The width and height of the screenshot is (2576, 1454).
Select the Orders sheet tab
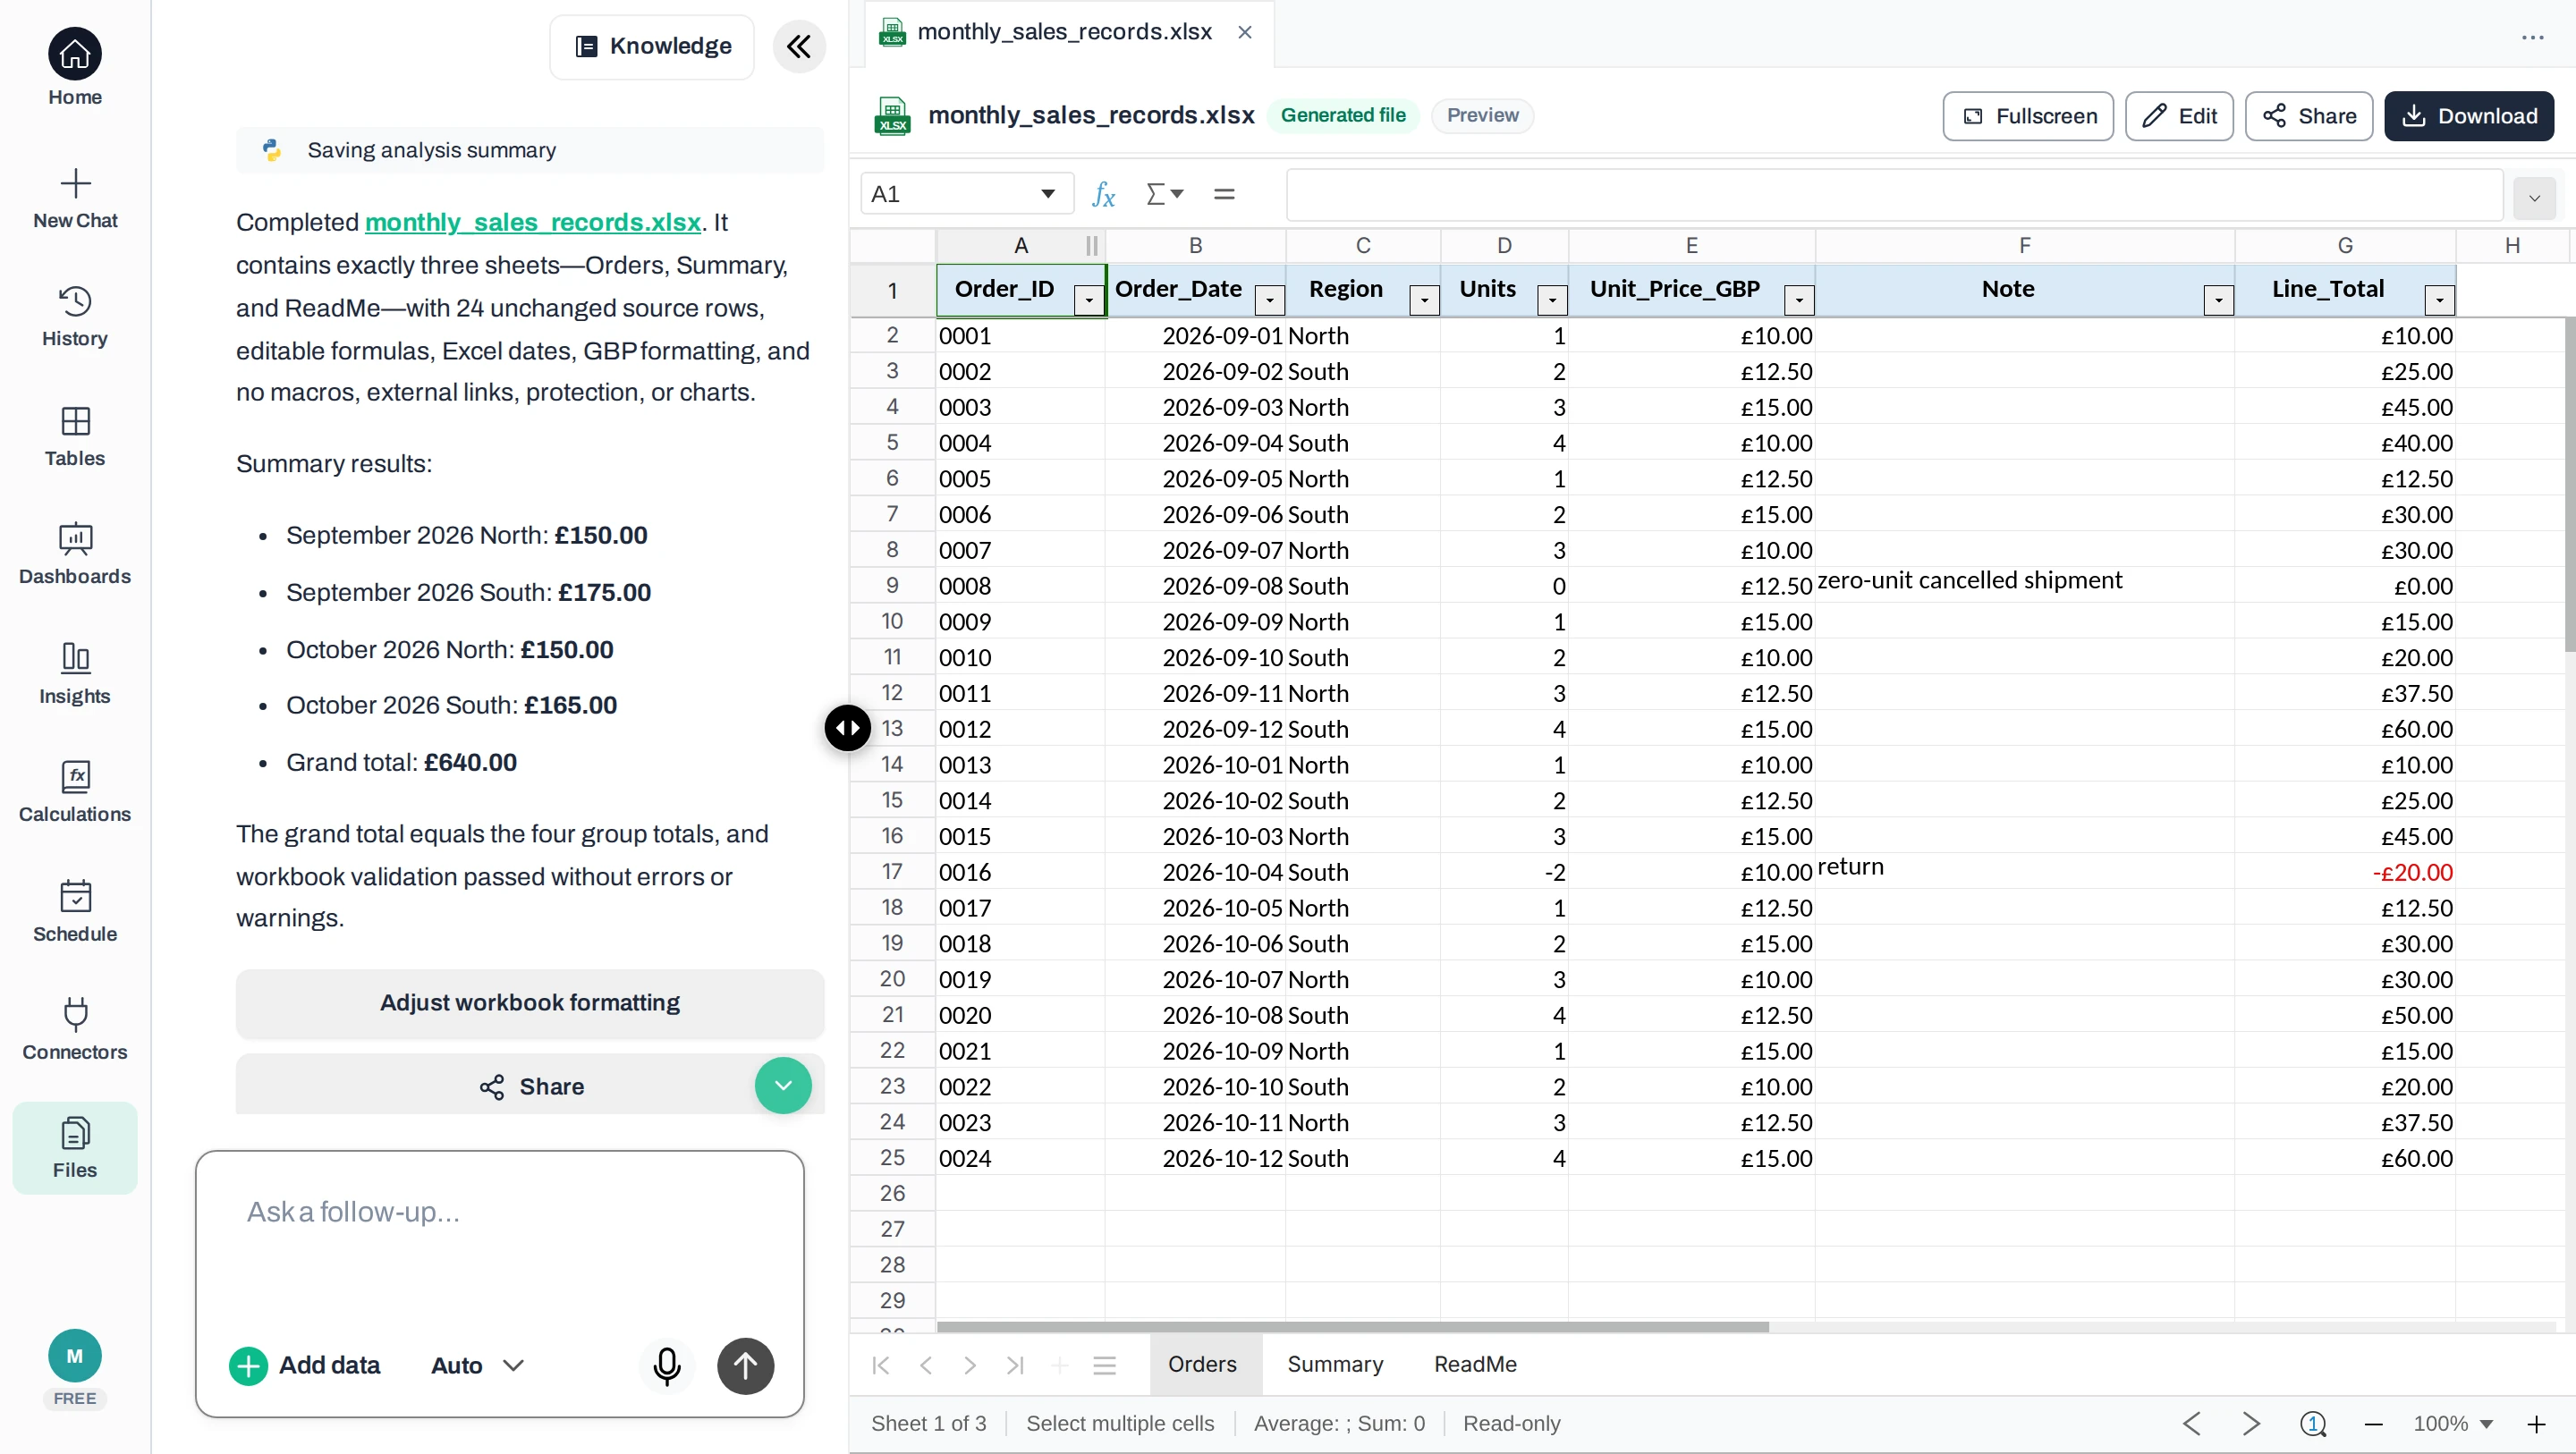coord(1202,1364)
